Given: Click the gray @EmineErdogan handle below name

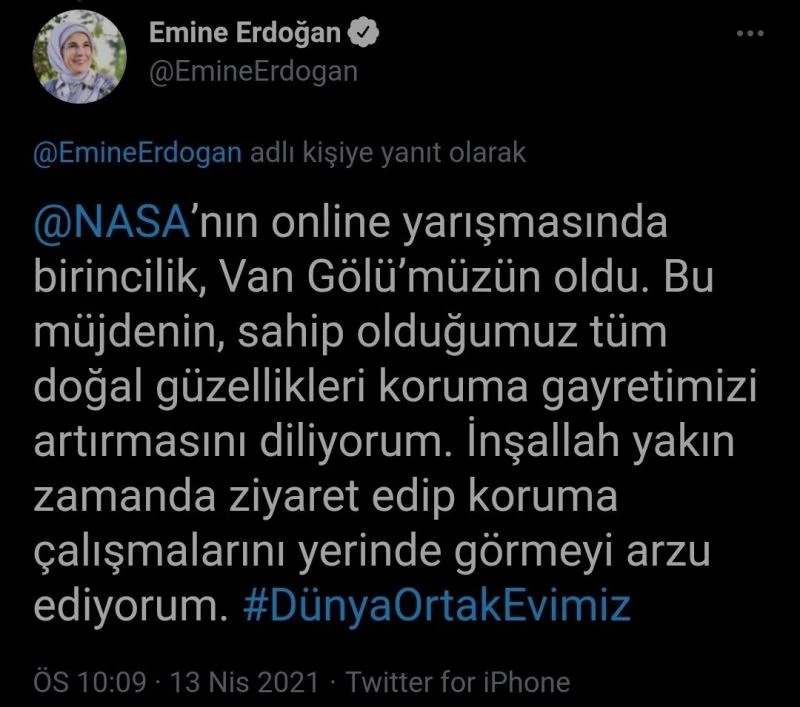Looking at the screenshot, I should (x=253, y=72).
